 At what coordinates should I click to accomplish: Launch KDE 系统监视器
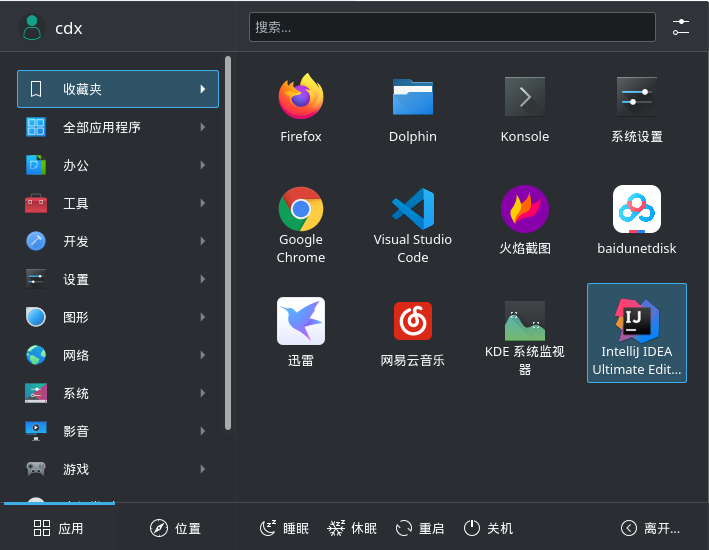click(x=525, y=337)
